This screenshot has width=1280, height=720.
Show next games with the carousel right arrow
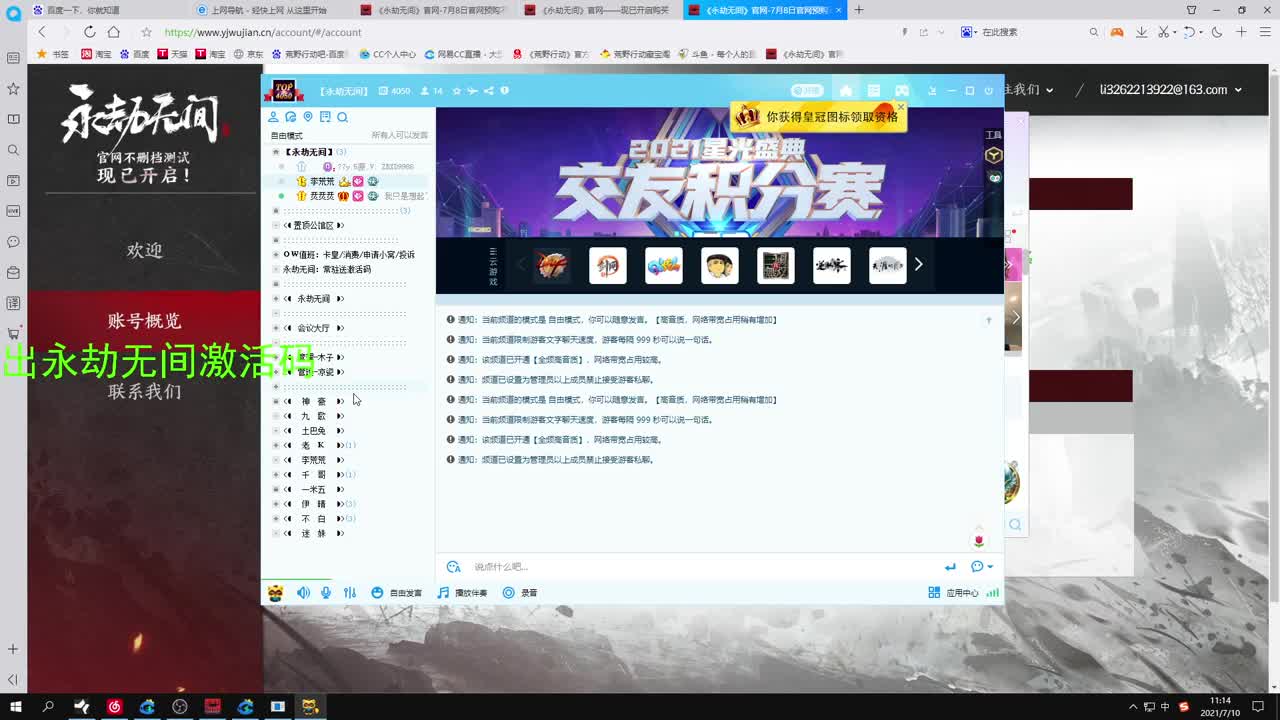click(918, 265)
